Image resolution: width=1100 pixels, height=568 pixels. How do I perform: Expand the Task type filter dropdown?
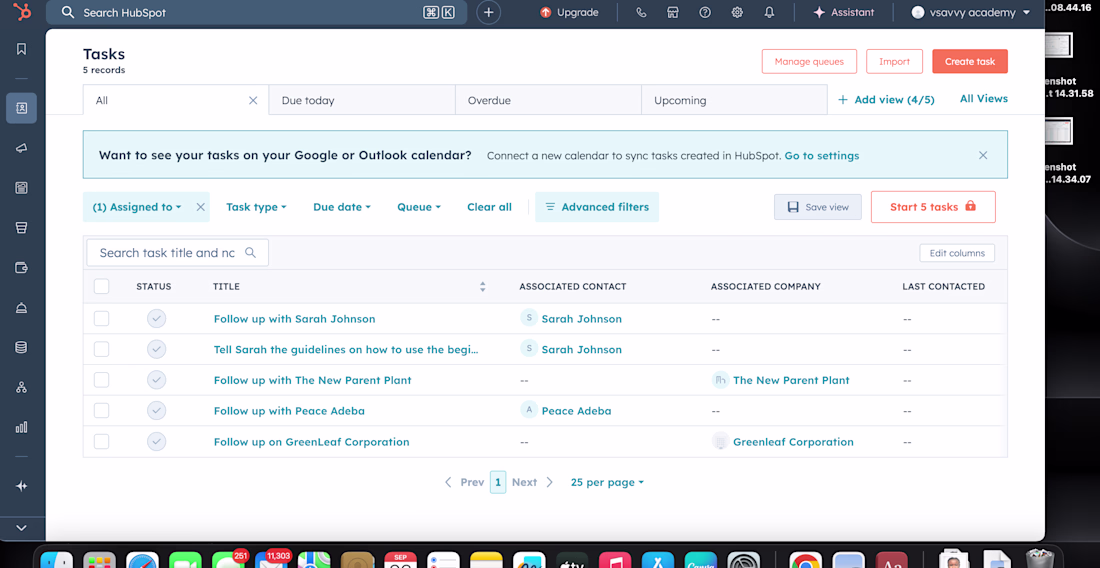[256, 207]
